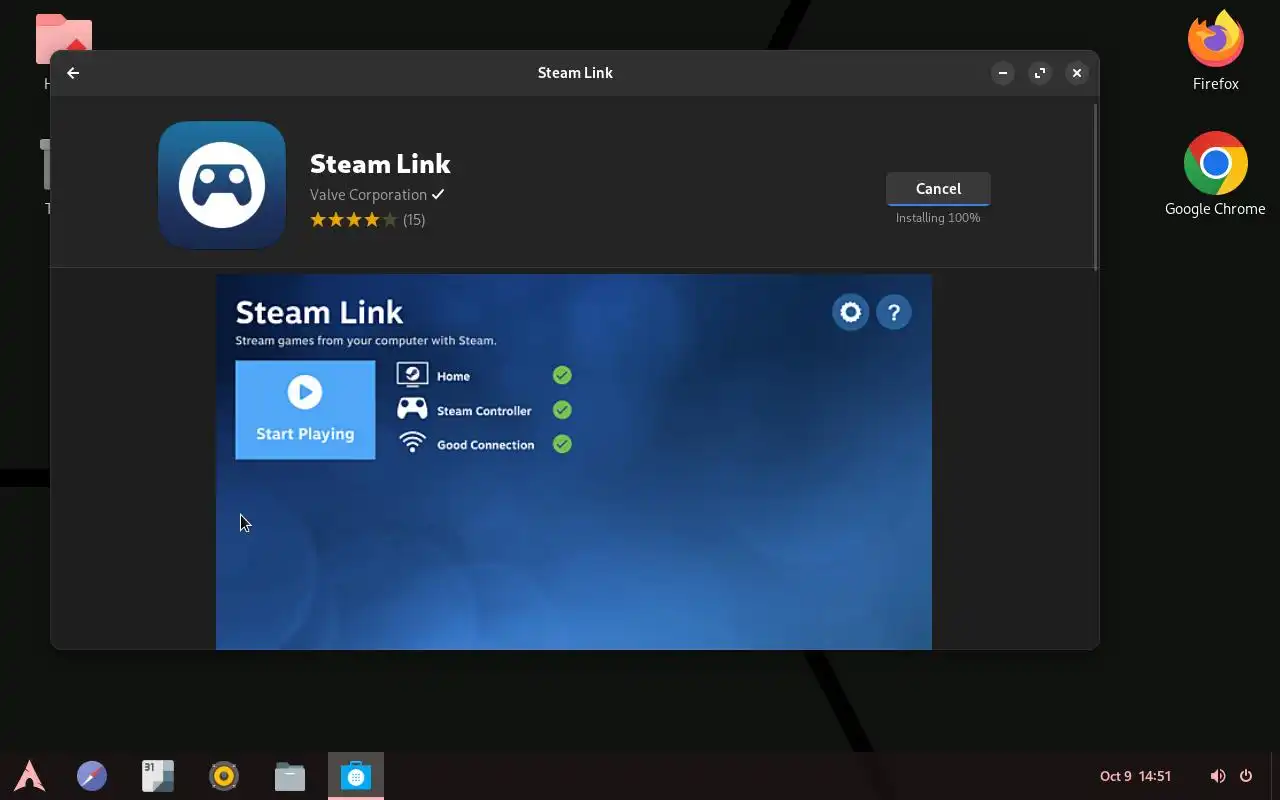
Task: Open the volume control in system tray
Action: point(1217,776)
